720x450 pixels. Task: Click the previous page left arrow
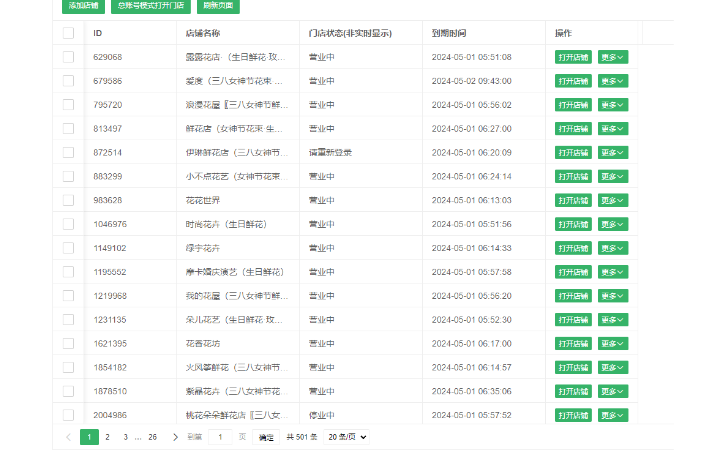[x=68, y=437]
